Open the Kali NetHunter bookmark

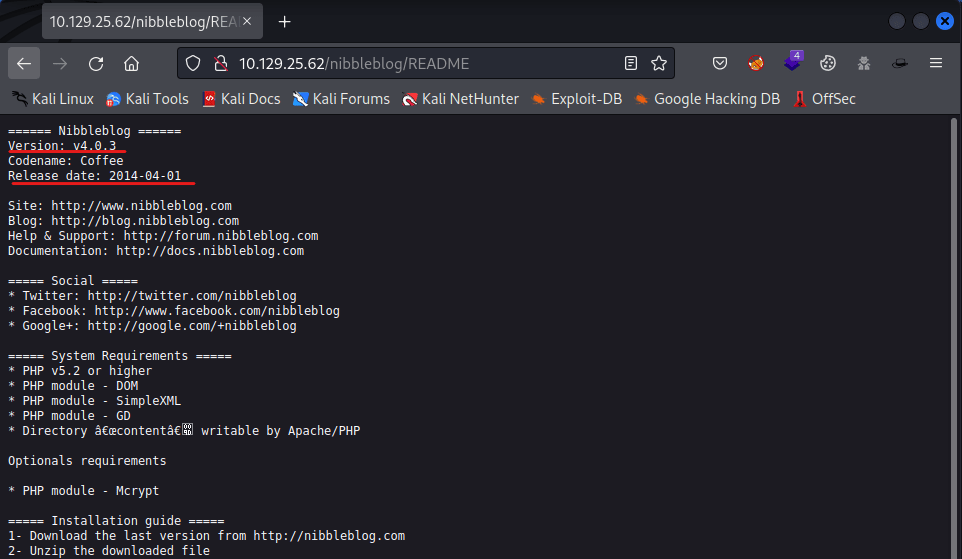pyautogui.click(x=460, y=99)
